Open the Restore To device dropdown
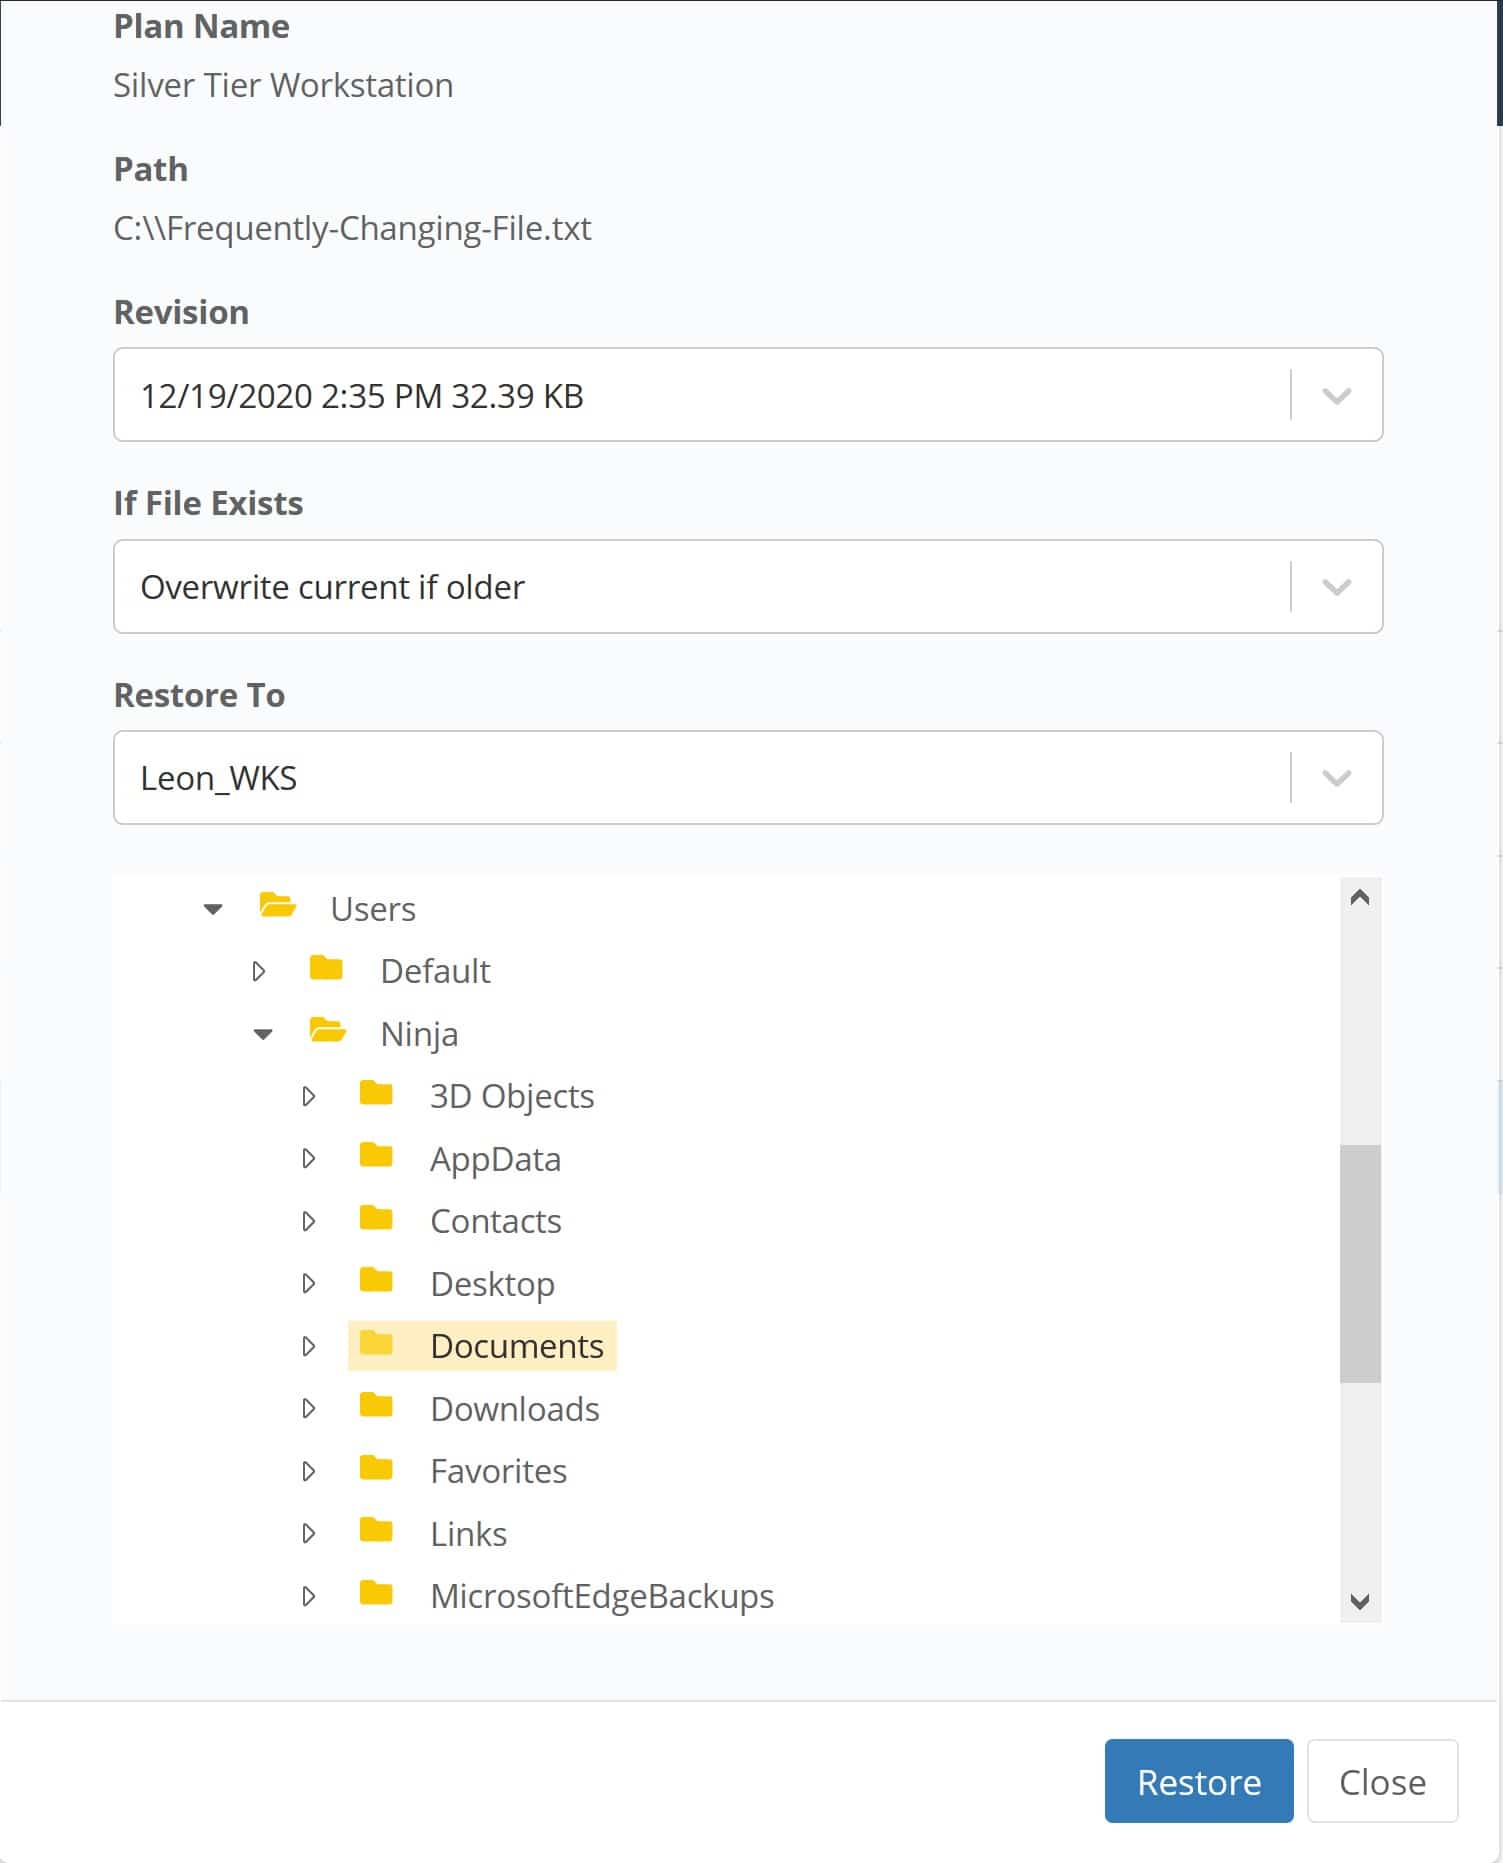Screen dimensions: 1503x1863 click(1336, 778)
